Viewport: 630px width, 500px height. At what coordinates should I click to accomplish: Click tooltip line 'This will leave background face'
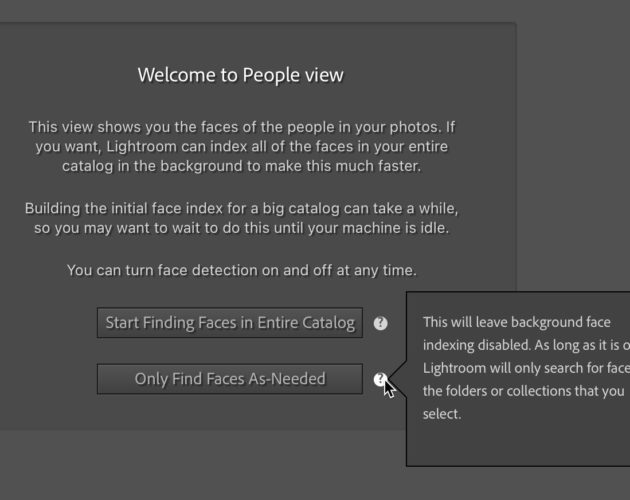click(517, 322)
